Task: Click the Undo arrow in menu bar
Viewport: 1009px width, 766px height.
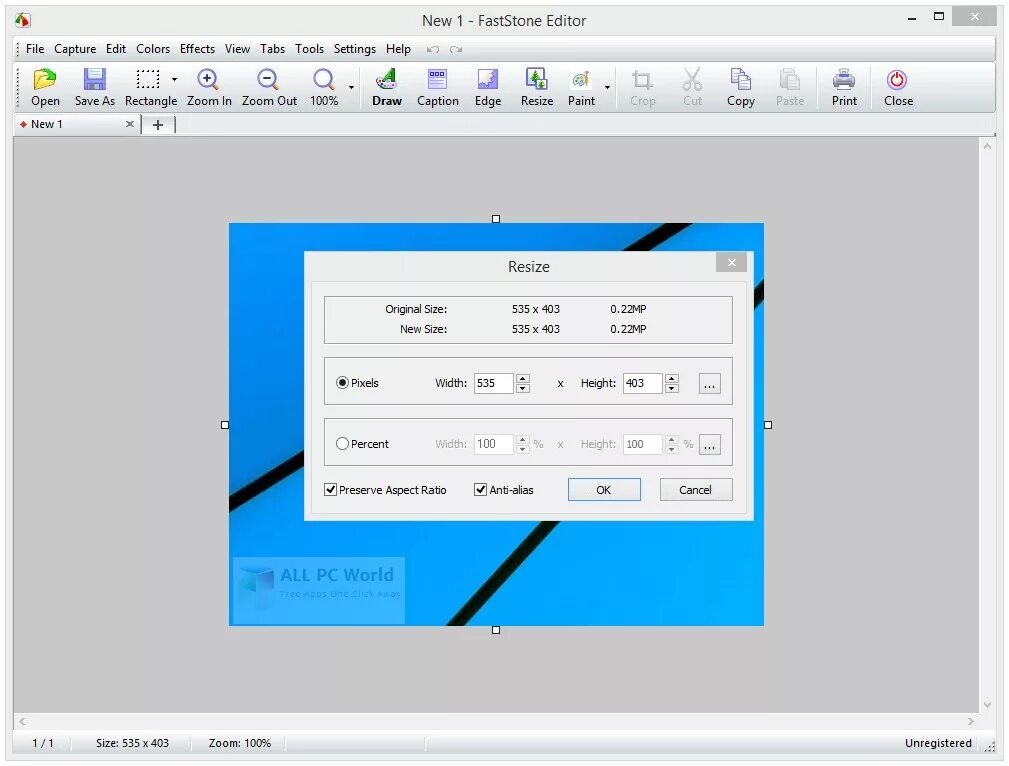Action: point(433,50)
